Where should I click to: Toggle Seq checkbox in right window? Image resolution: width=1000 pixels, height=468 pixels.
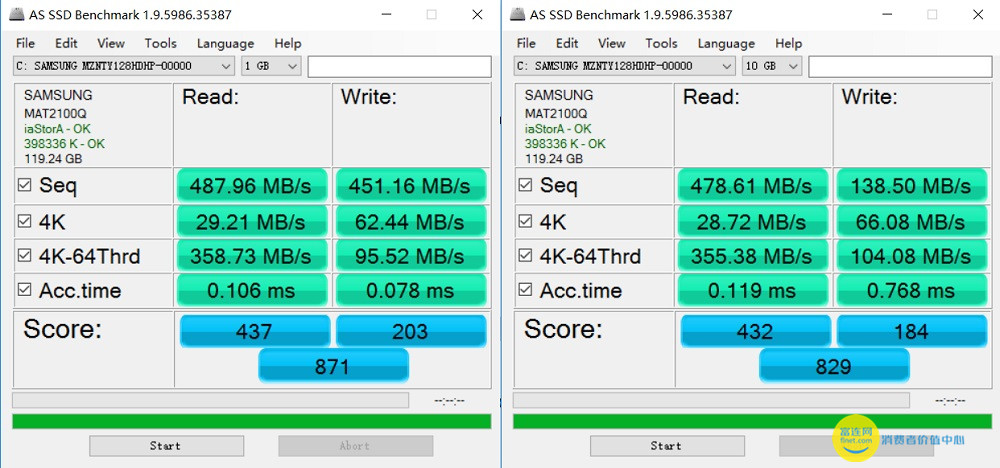(x=525, y=186)
